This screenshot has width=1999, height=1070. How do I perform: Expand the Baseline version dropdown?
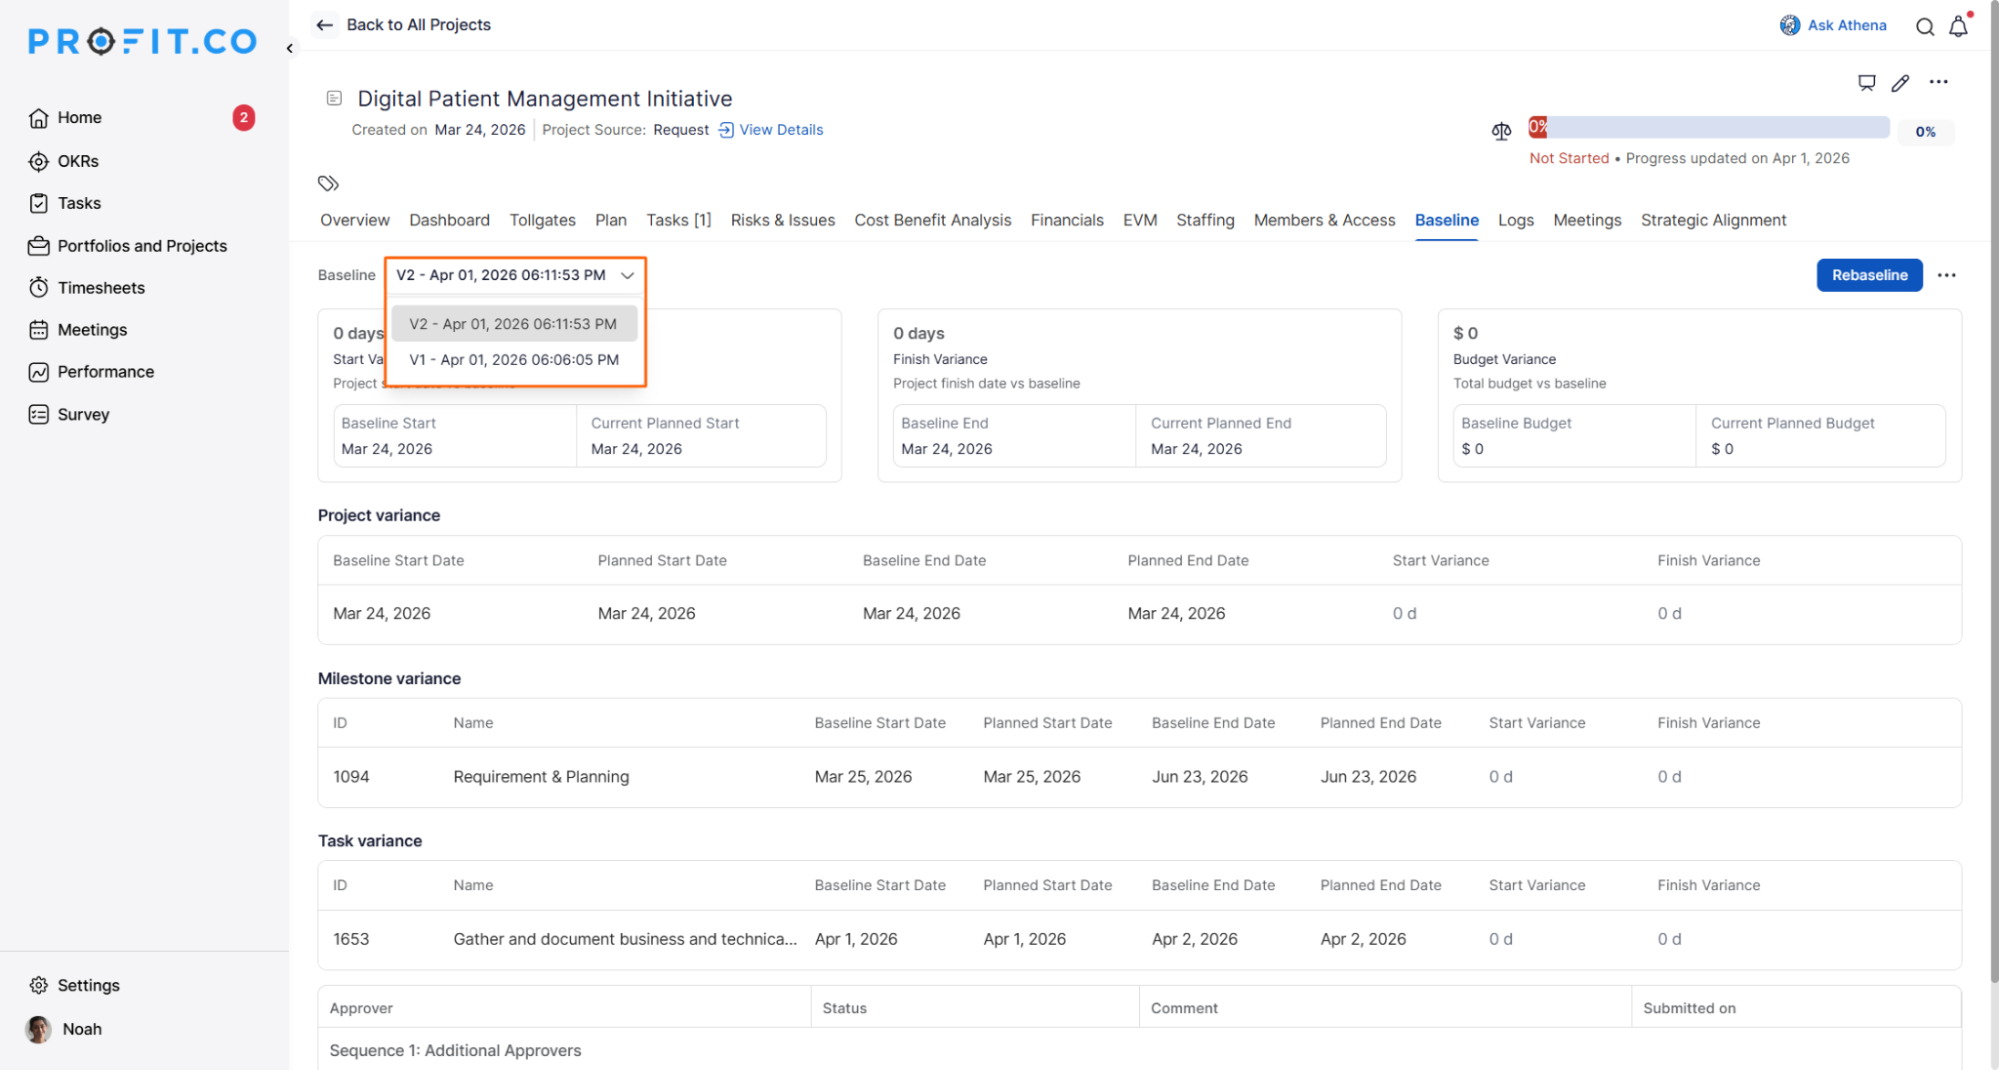click(515, 275)
